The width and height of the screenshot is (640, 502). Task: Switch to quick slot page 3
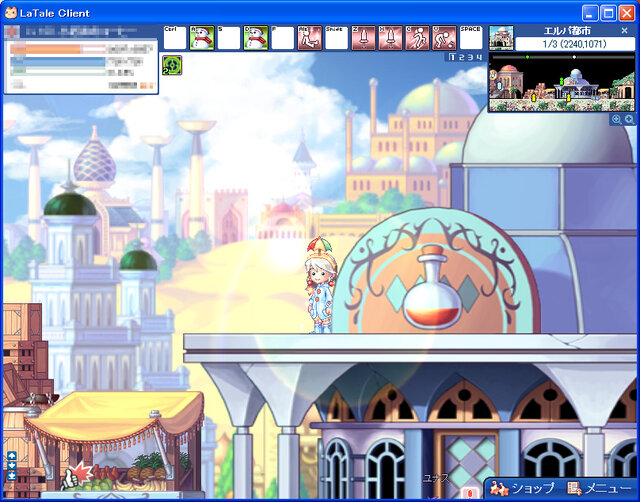click(x=470, y=57)
